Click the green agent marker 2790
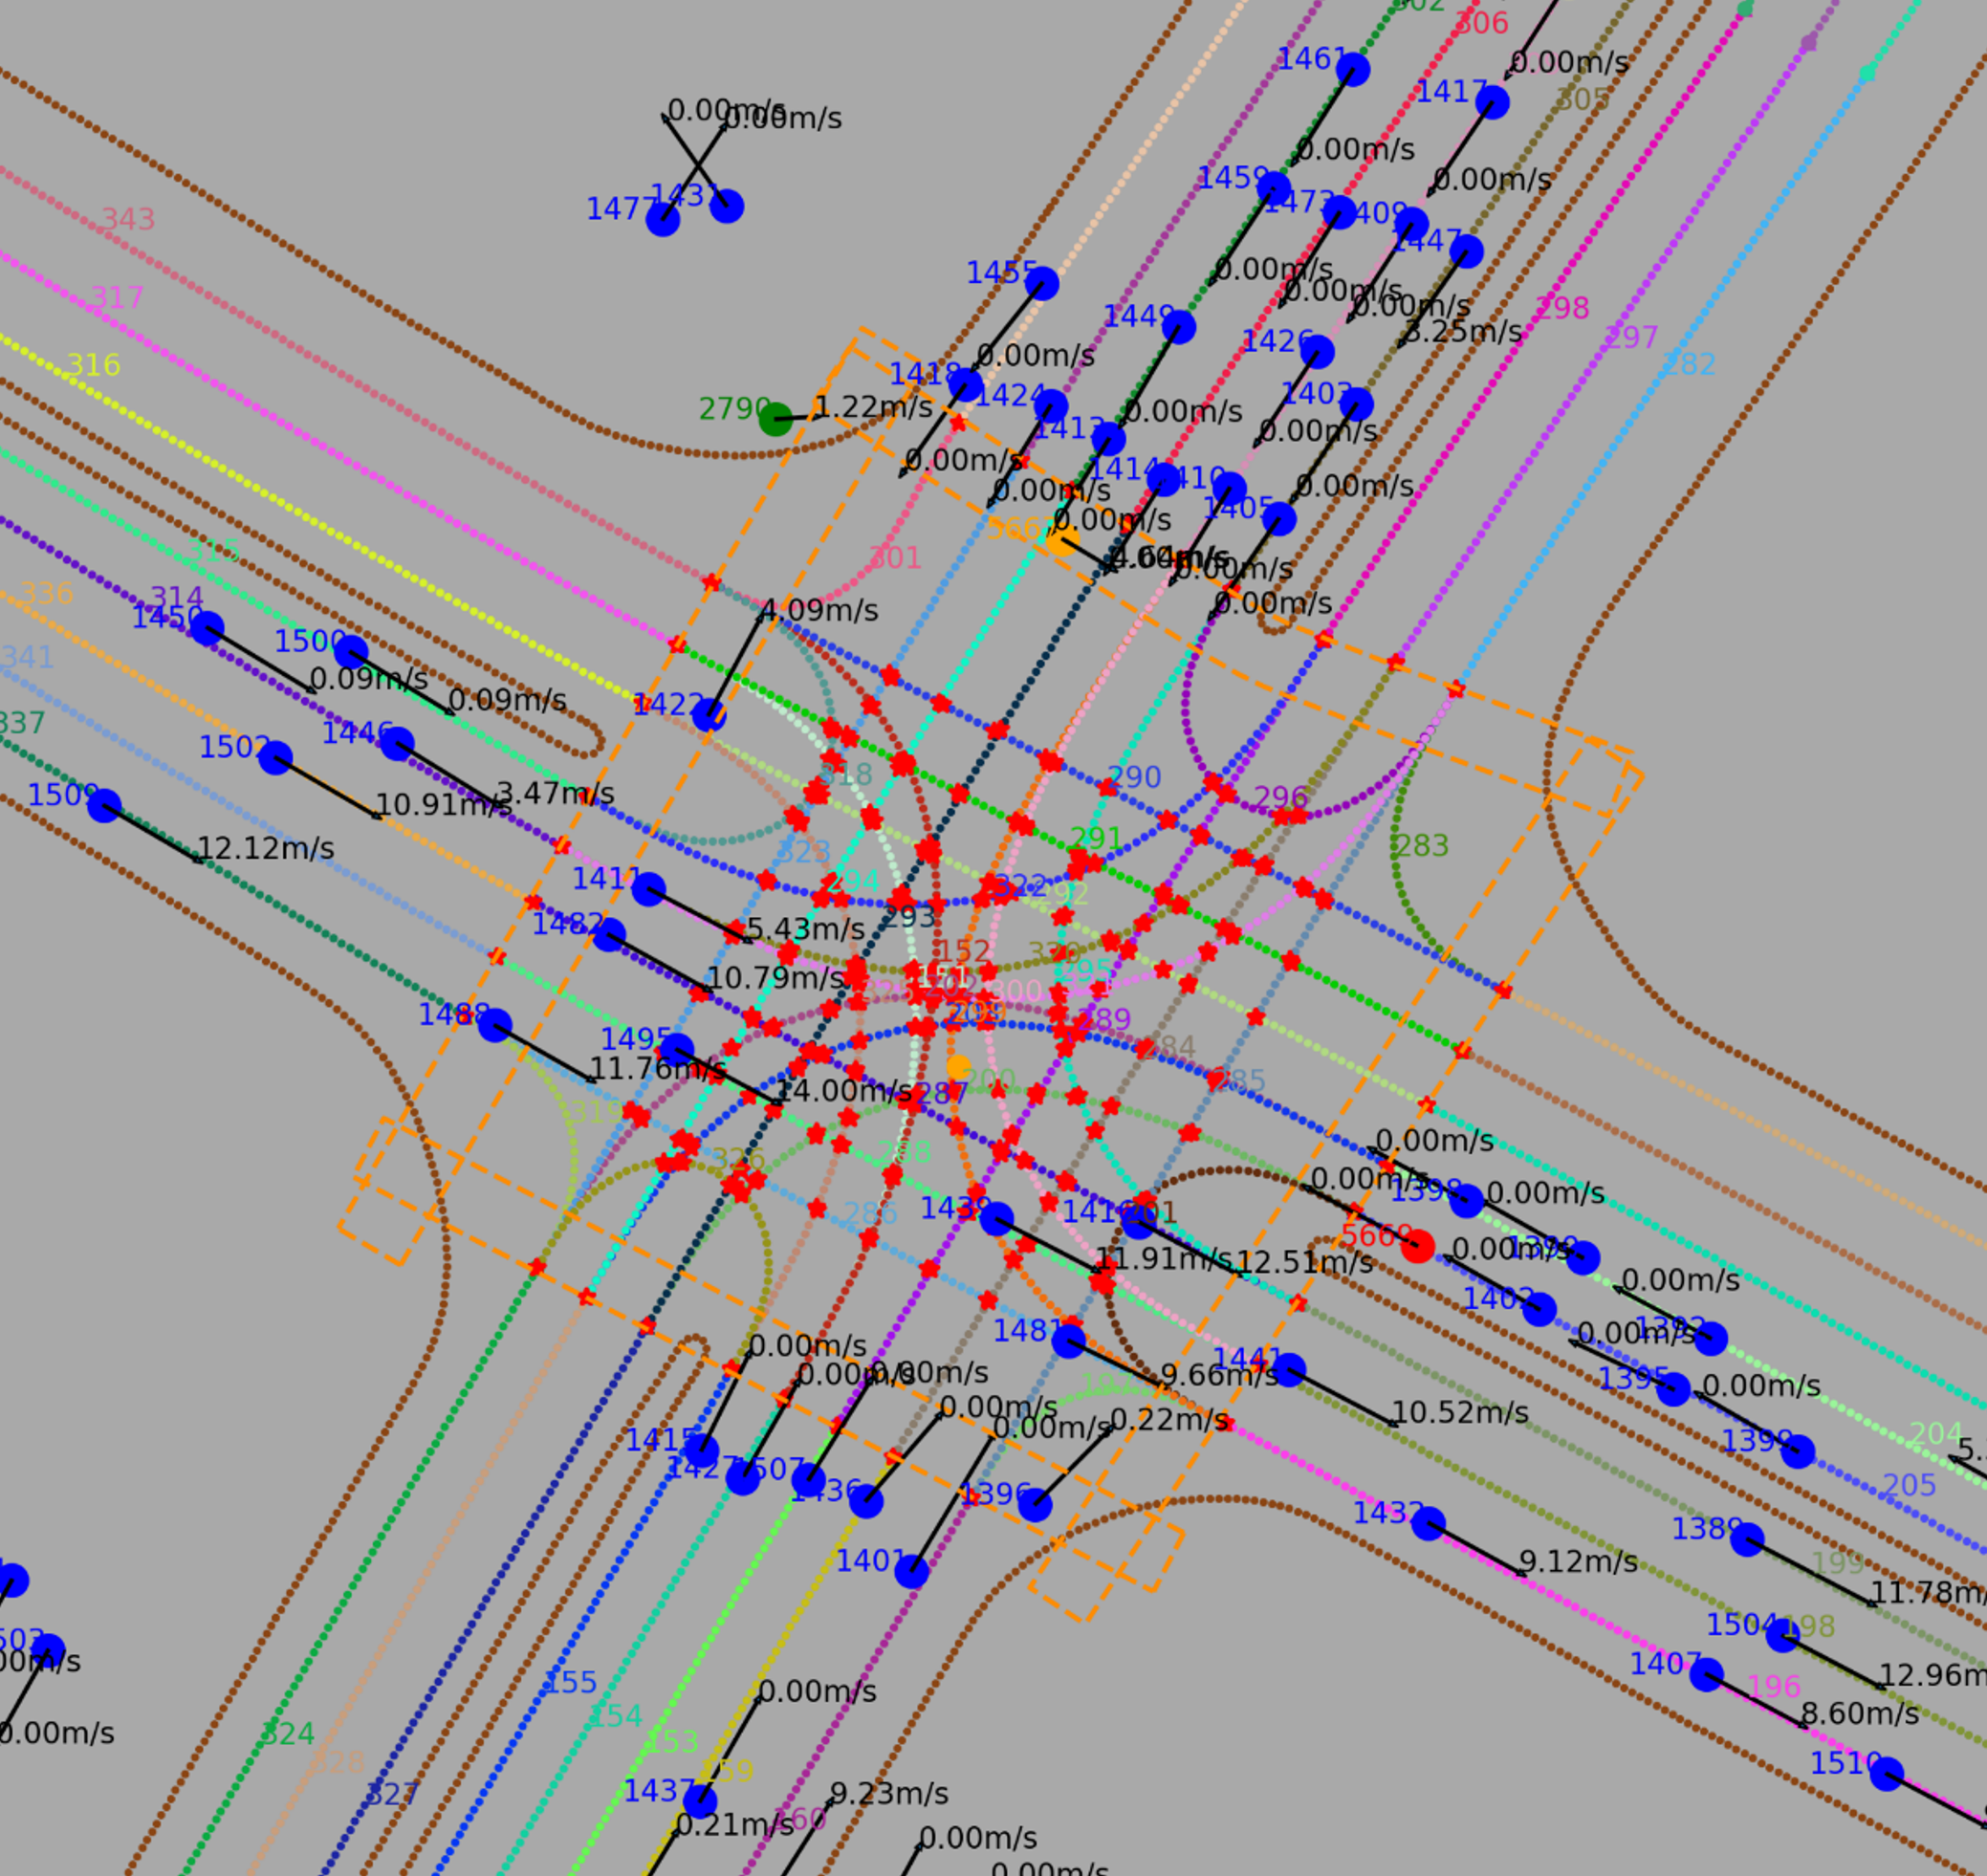Image resolution: width=1987 pixels, height=1876 pixels. click(775, 420)
